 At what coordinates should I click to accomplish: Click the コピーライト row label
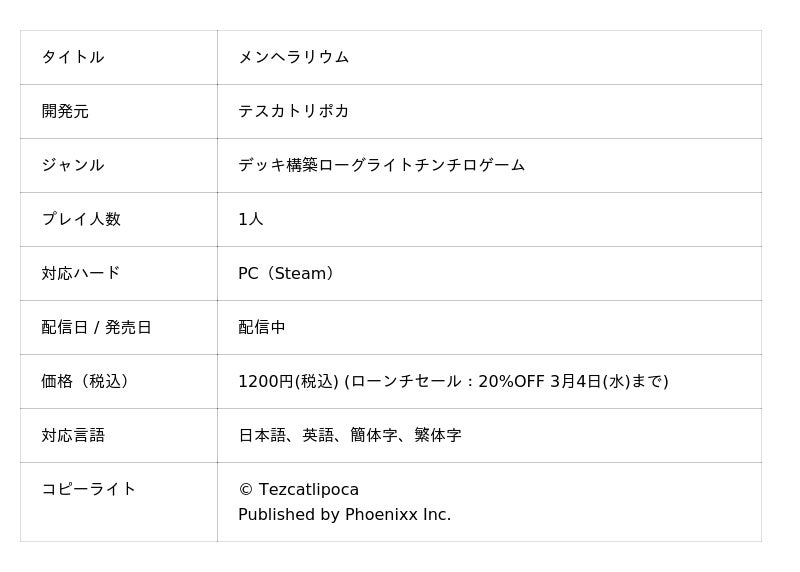click(88, 489)
